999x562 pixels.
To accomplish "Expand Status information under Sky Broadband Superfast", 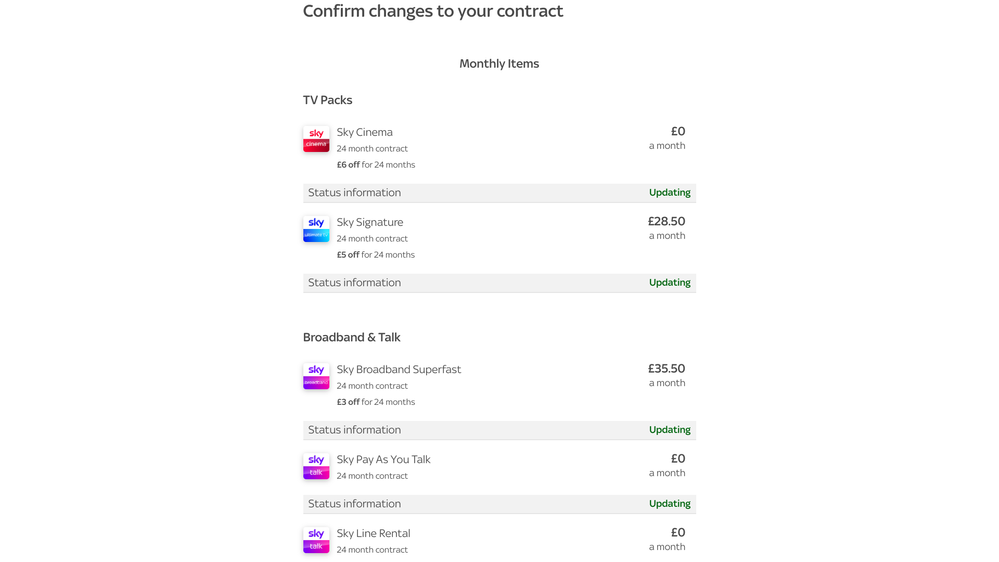I will (x=500, y=430).
